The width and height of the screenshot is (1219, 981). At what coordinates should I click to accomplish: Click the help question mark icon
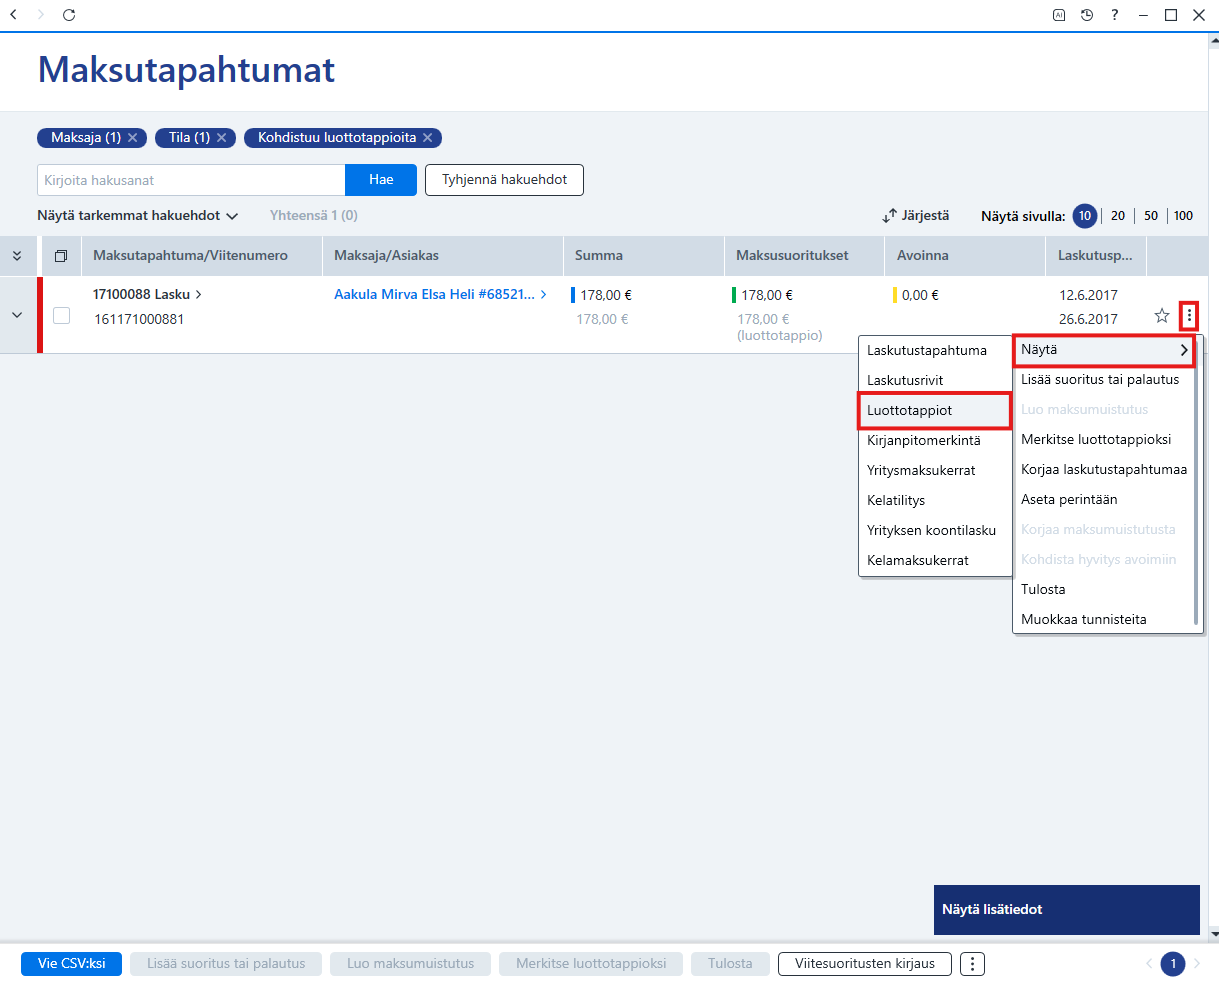(1115, 15)
